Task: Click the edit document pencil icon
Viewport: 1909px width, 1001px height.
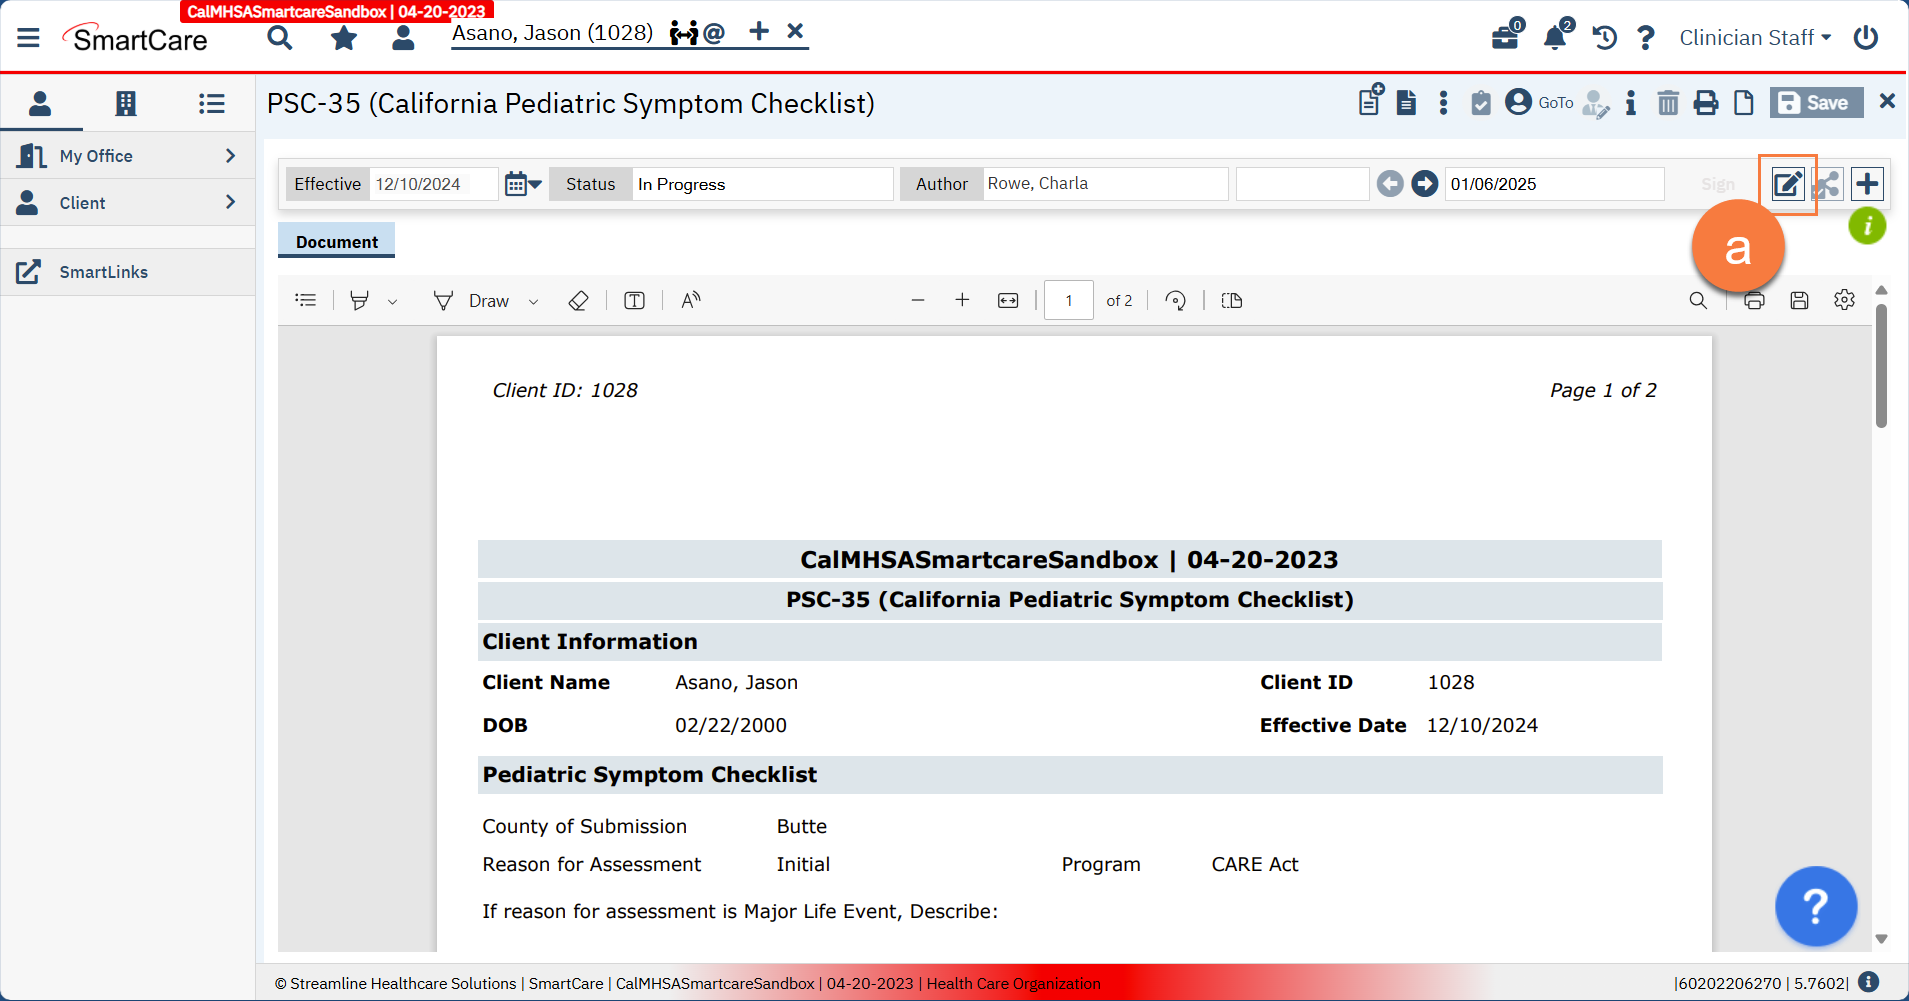Action: point(1787,184)
